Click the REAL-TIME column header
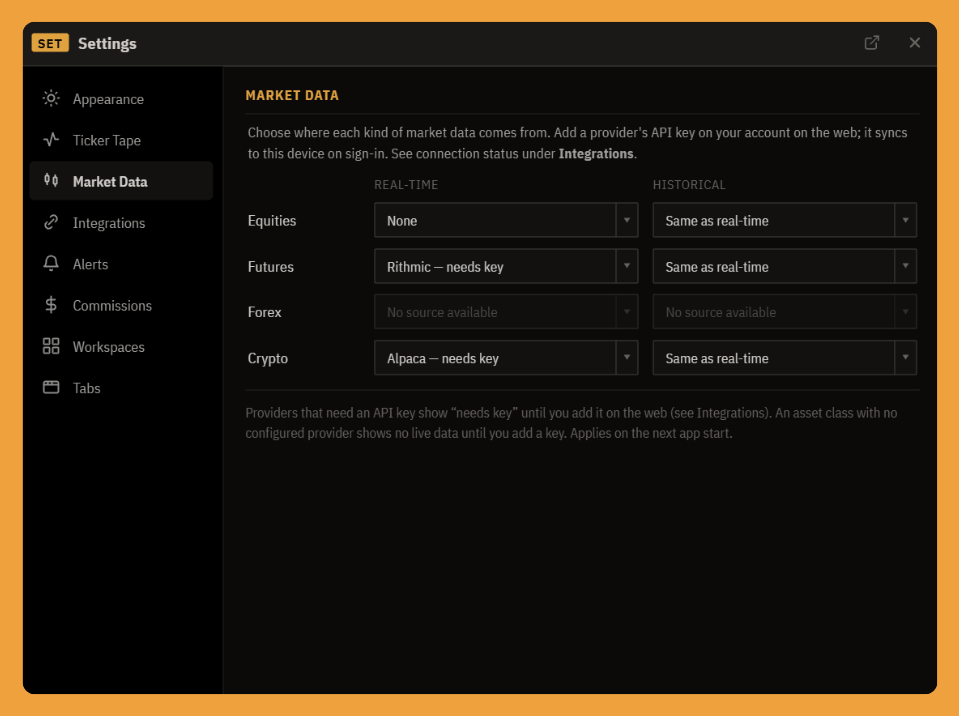The image size is (959, 716). 406,185
